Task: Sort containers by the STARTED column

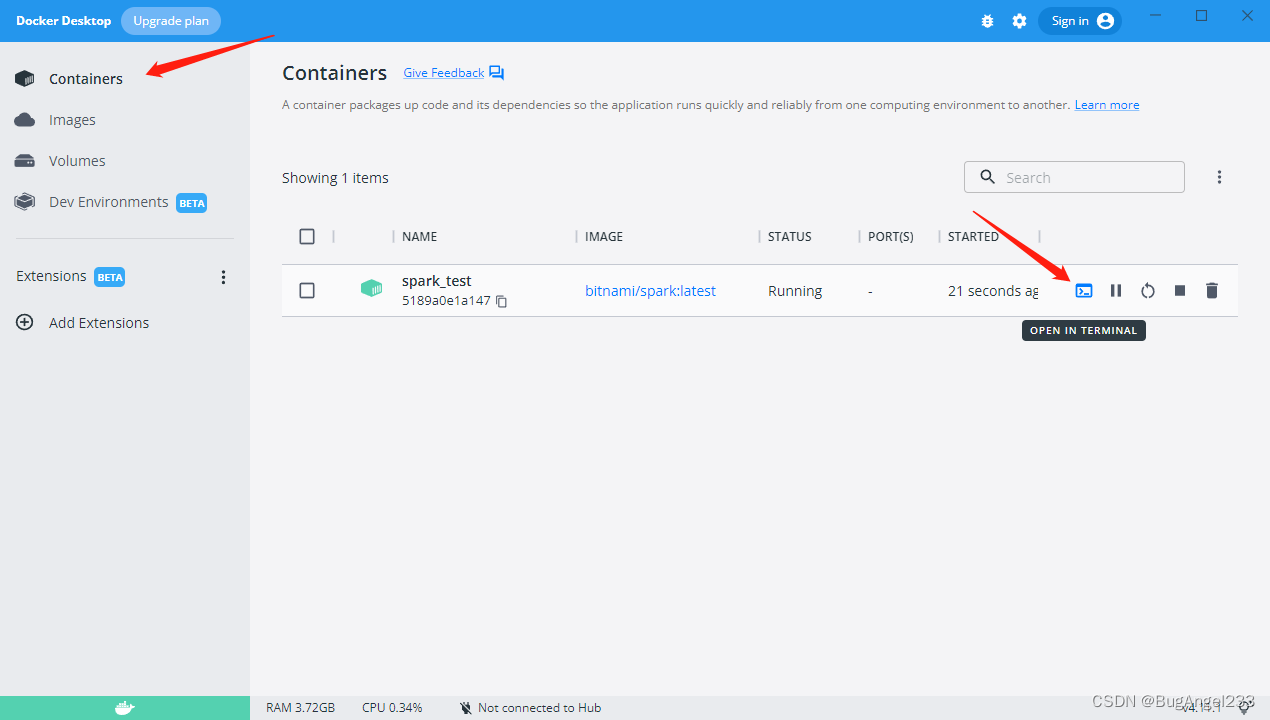Action: click(973, 236)
